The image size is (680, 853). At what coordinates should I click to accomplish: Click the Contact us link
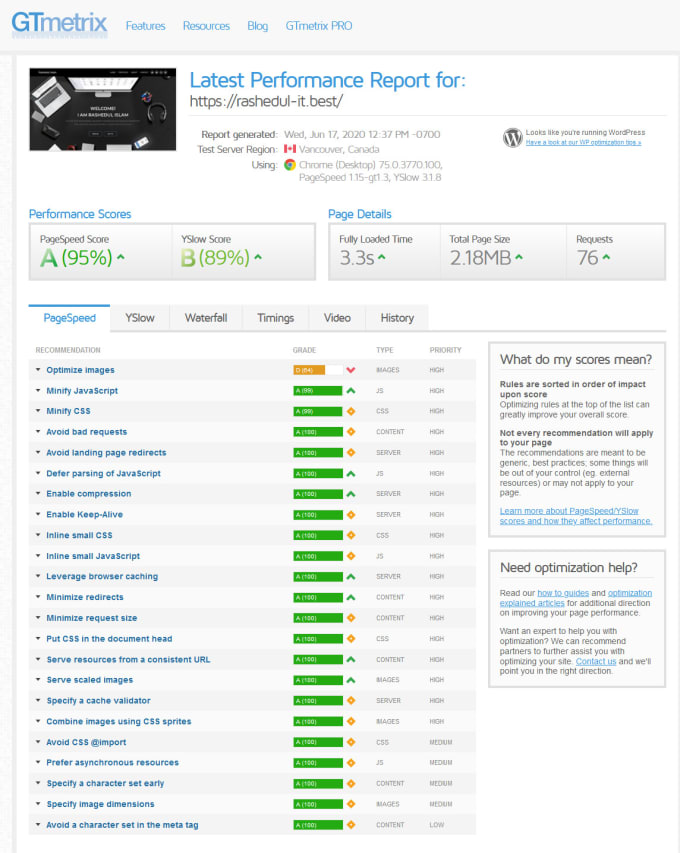(x=595, y=661)
